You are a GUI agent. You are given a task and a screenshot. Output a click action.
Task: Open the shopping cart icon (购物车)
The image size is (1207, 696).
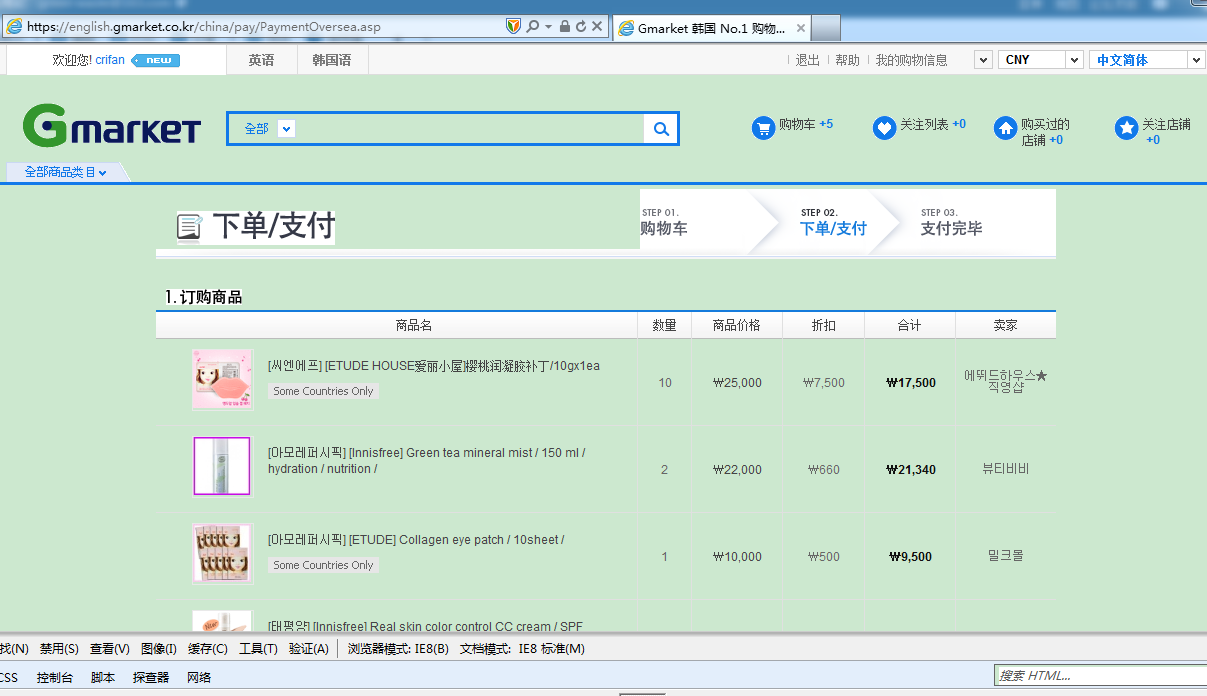763,128
